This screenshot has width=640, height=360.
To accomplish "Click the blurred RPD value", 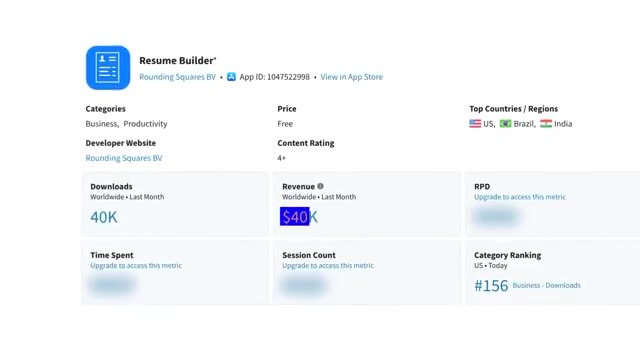I will [496, 216].
